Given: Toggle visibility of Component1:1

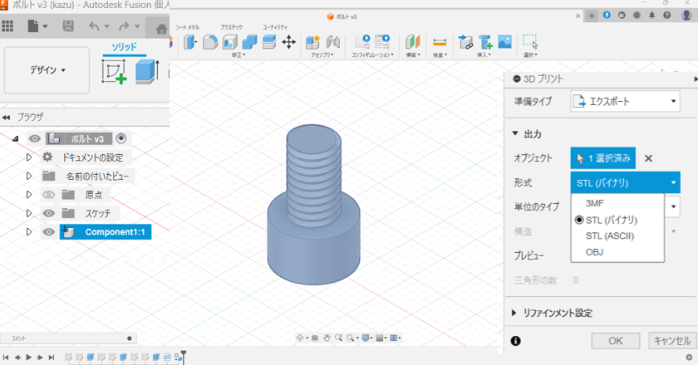Looking at the screenshot, I should [x=48, y=232].
